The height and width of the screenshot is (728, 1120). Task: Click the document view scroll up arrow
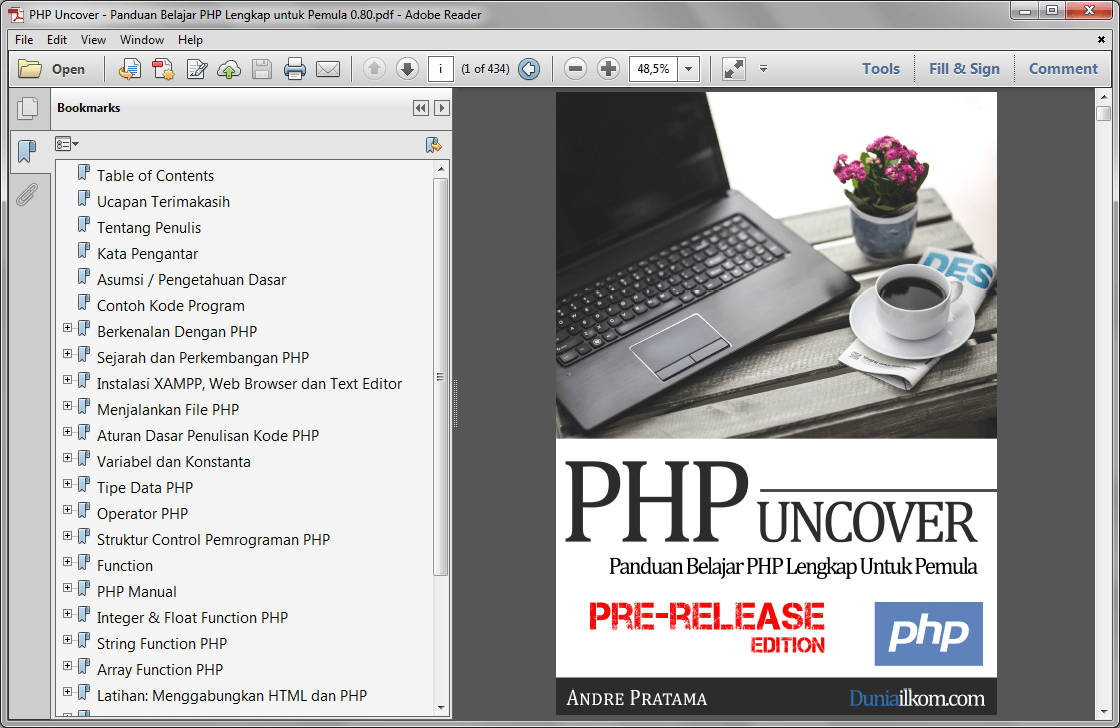(1104, 97)
